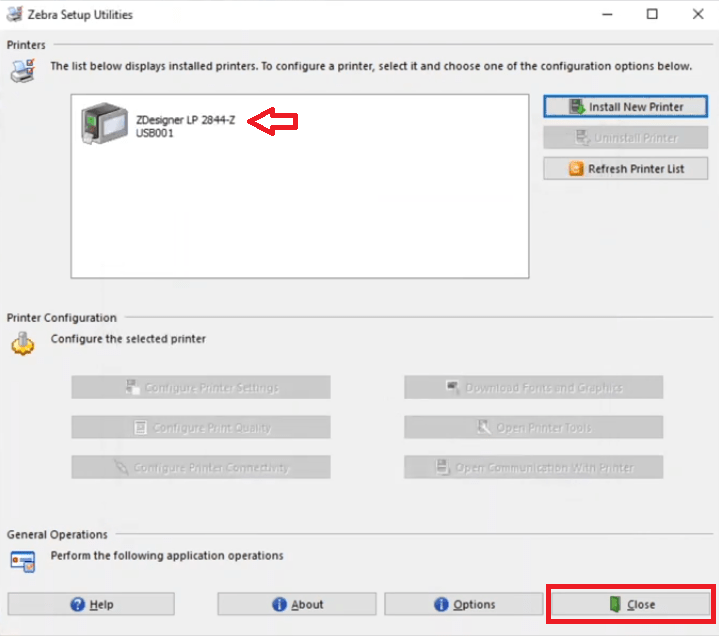Click the disabled Configure Print Quality button
This screenshot has height=636, width=719.
point(201,427)
